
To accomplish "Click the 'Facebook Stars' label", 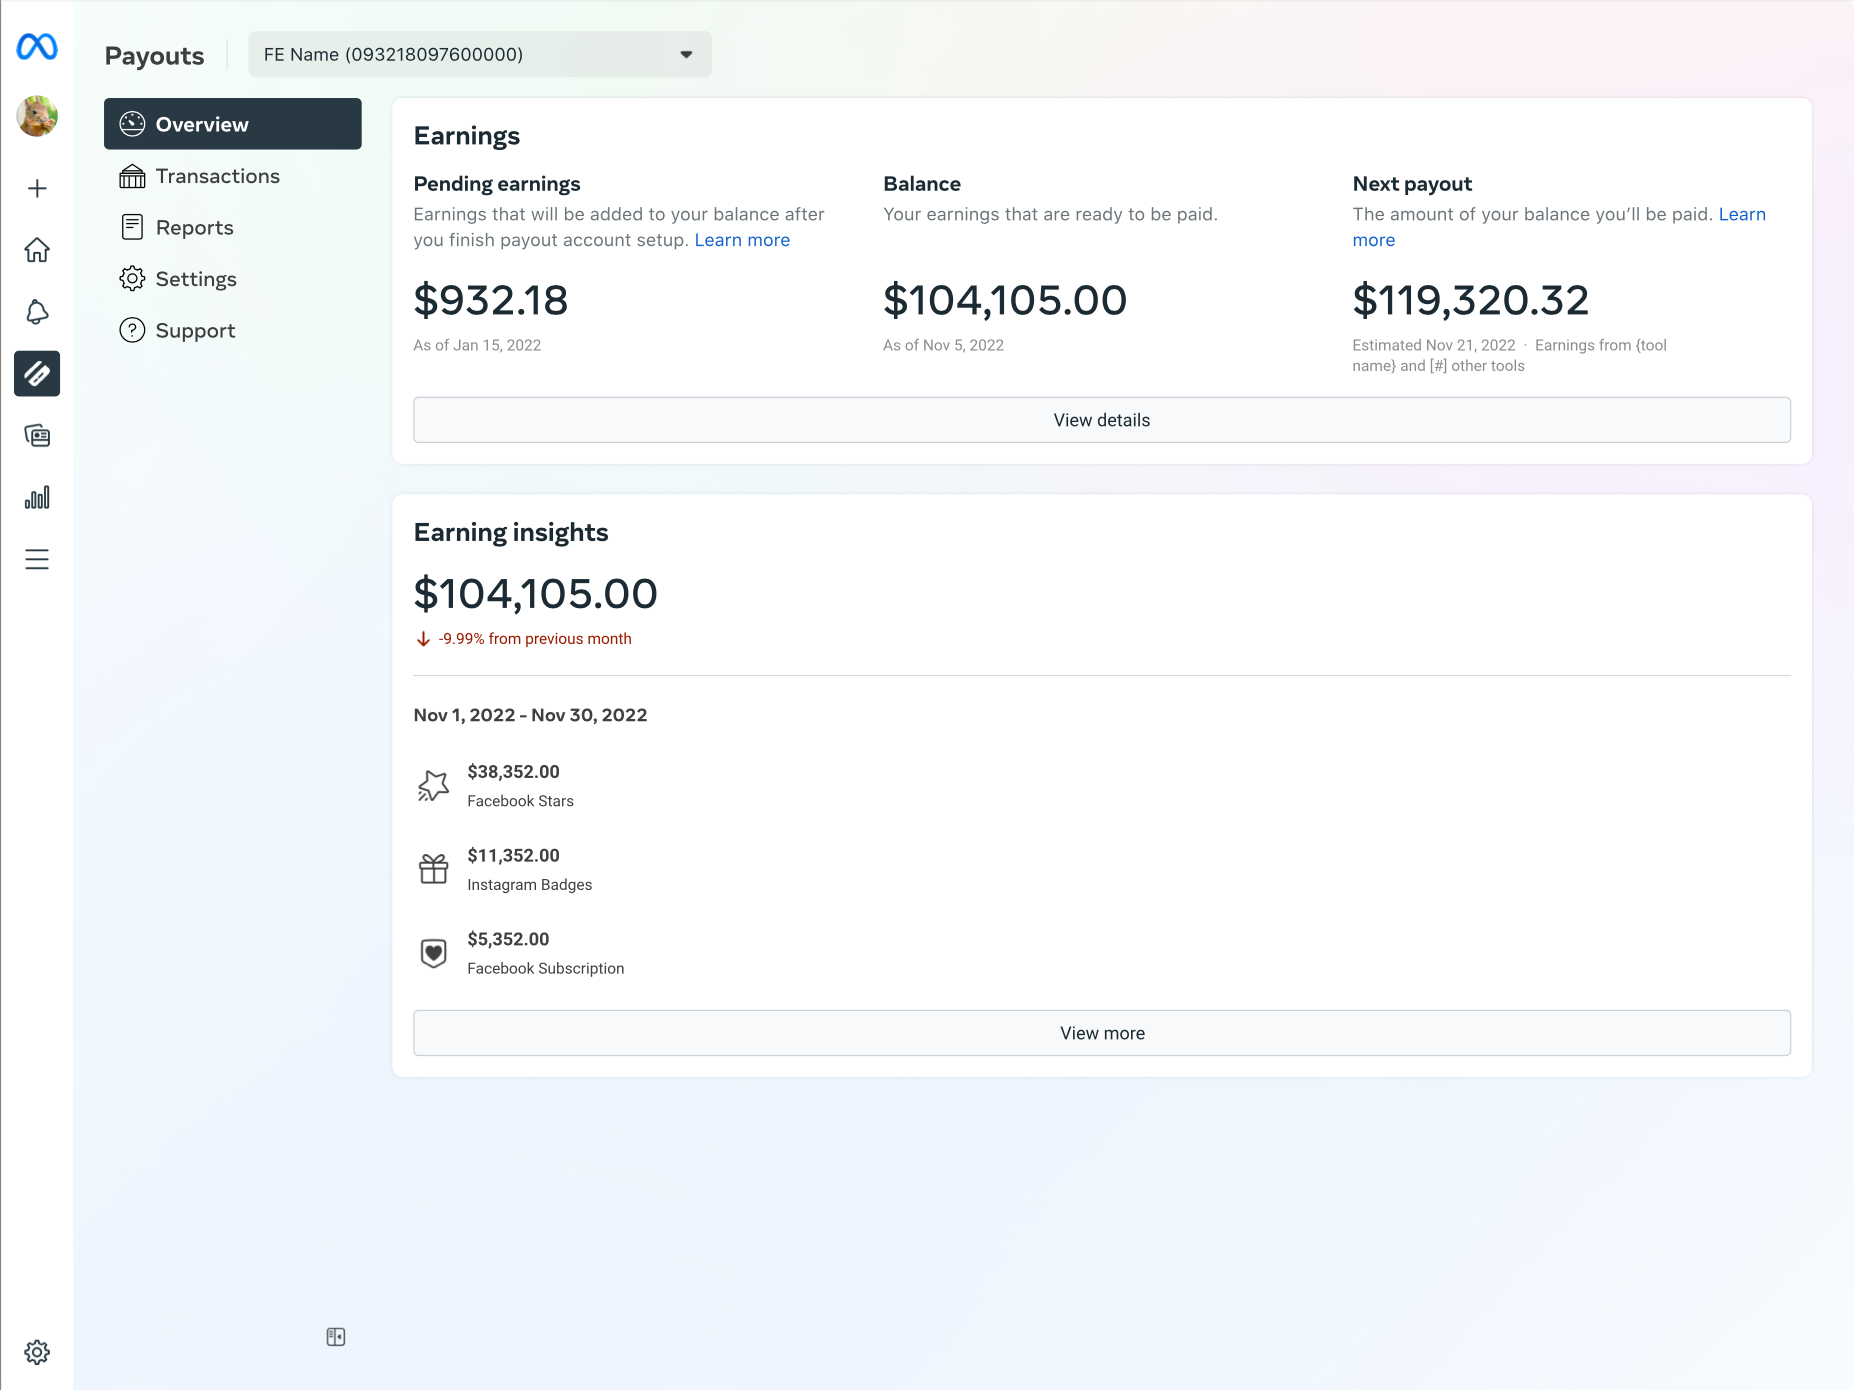I will tap(520, 801).
